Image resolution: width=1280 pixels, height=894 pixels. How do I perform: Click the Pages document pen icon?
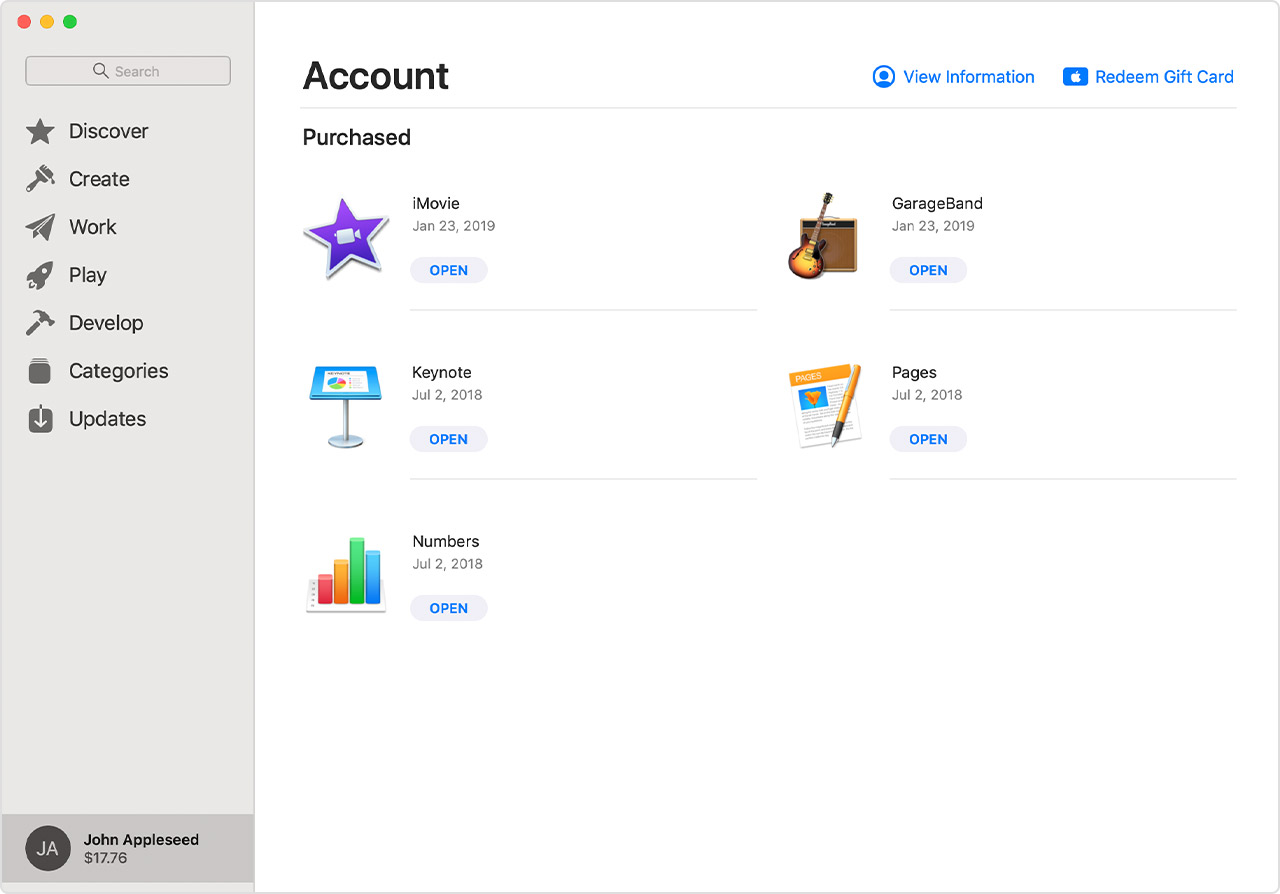[825, 405]
